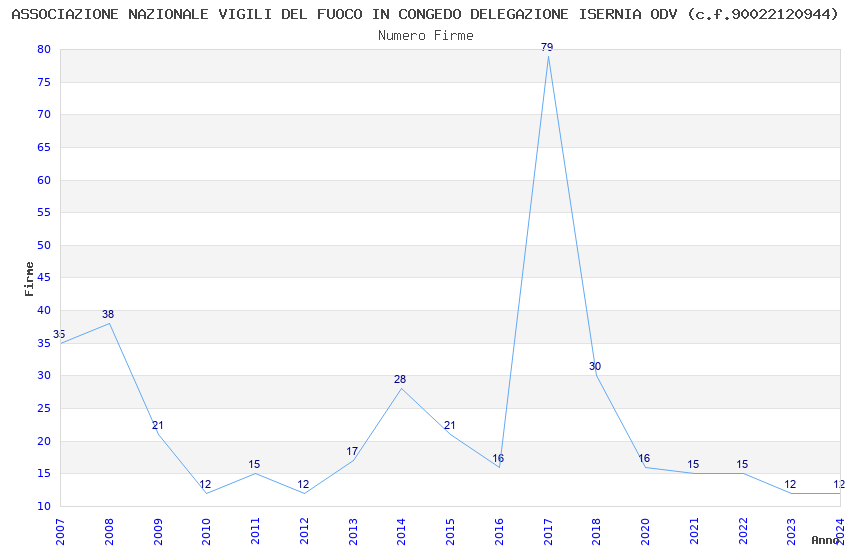This screenshot has width=850, height=550.
Task: Click the peak data label 79
Action: 547,47
